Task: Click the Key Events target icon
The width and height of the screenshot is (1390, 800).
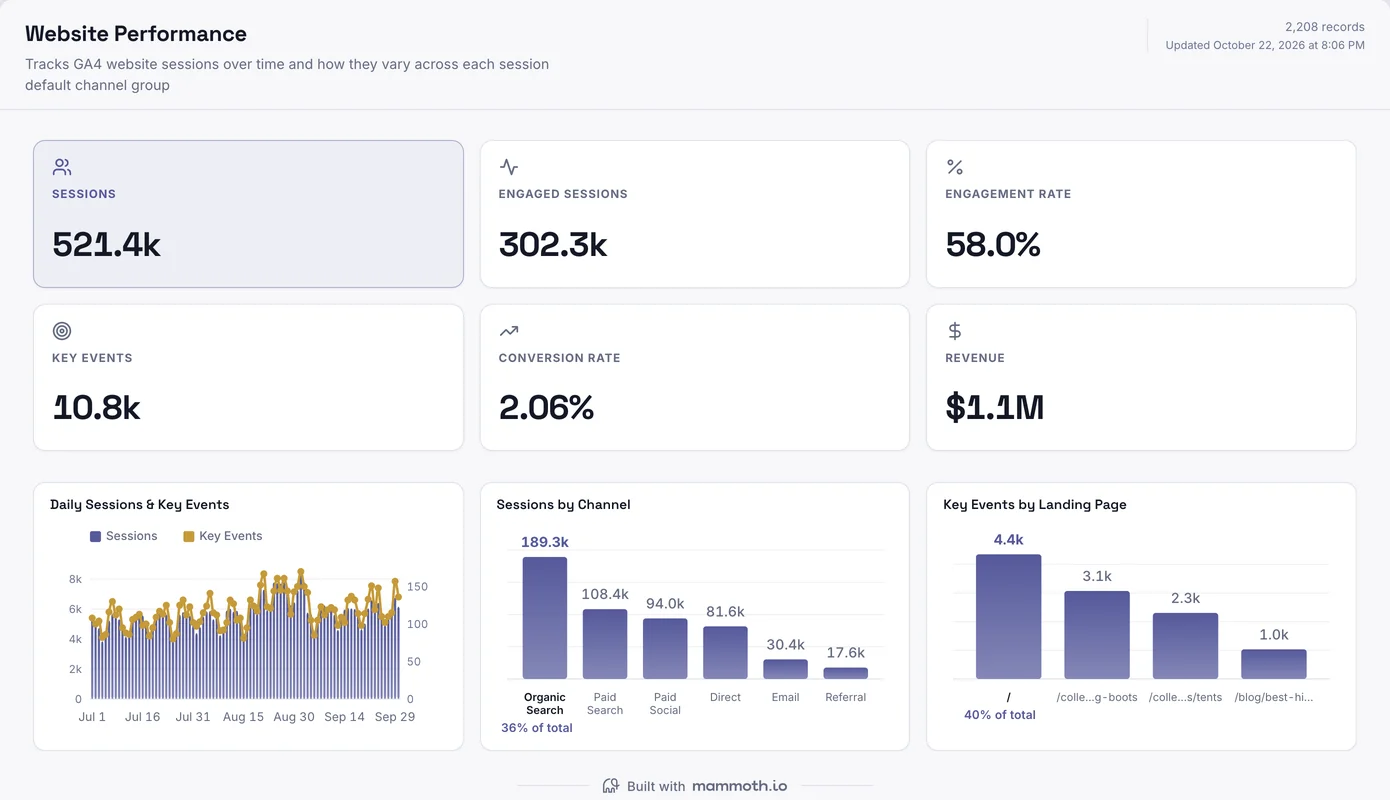Action: pos(62,331)
